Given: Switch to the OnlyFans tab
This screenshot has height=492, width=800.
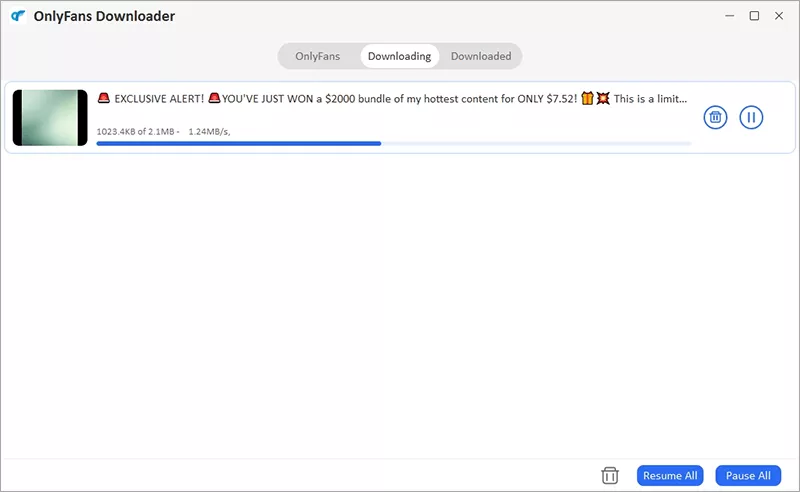Looking at the screenshot, I should (317, 56).
